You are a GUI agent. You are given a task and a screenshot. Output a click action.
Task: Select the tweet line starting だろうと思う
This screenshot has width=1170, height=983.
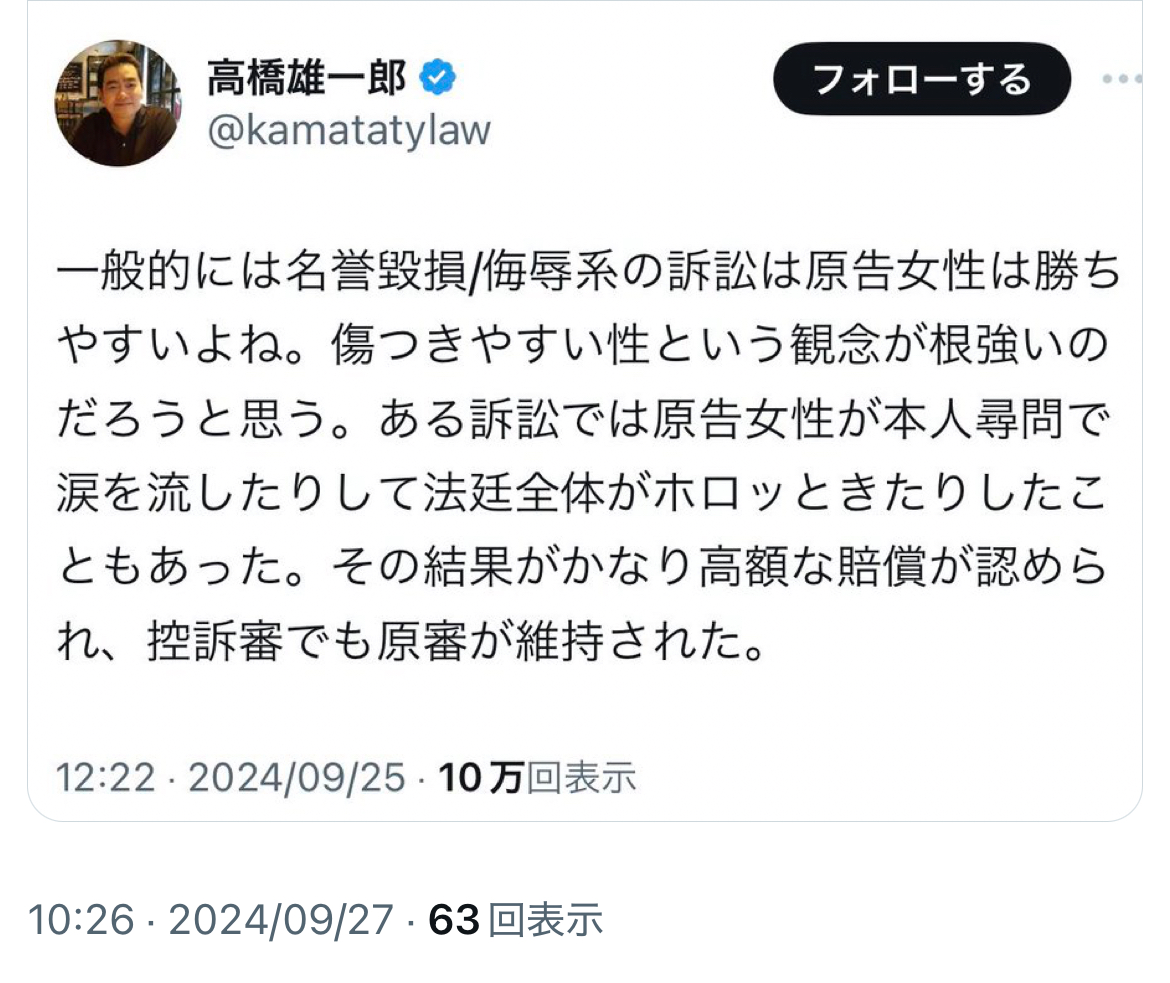(584, 419)
